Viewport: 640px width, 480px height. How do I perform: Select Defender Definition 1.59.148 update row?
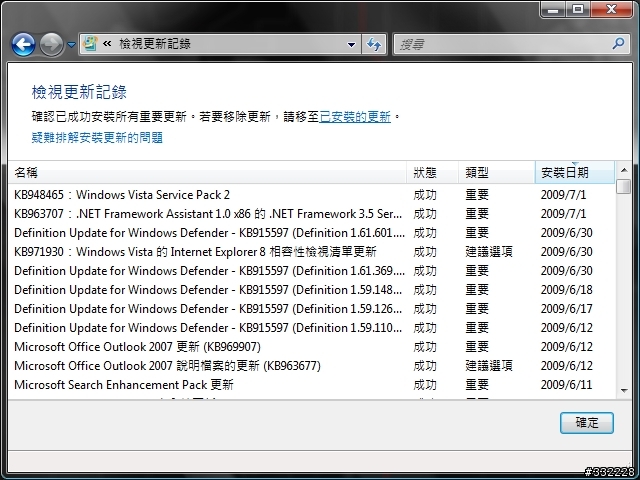point(311,290)
